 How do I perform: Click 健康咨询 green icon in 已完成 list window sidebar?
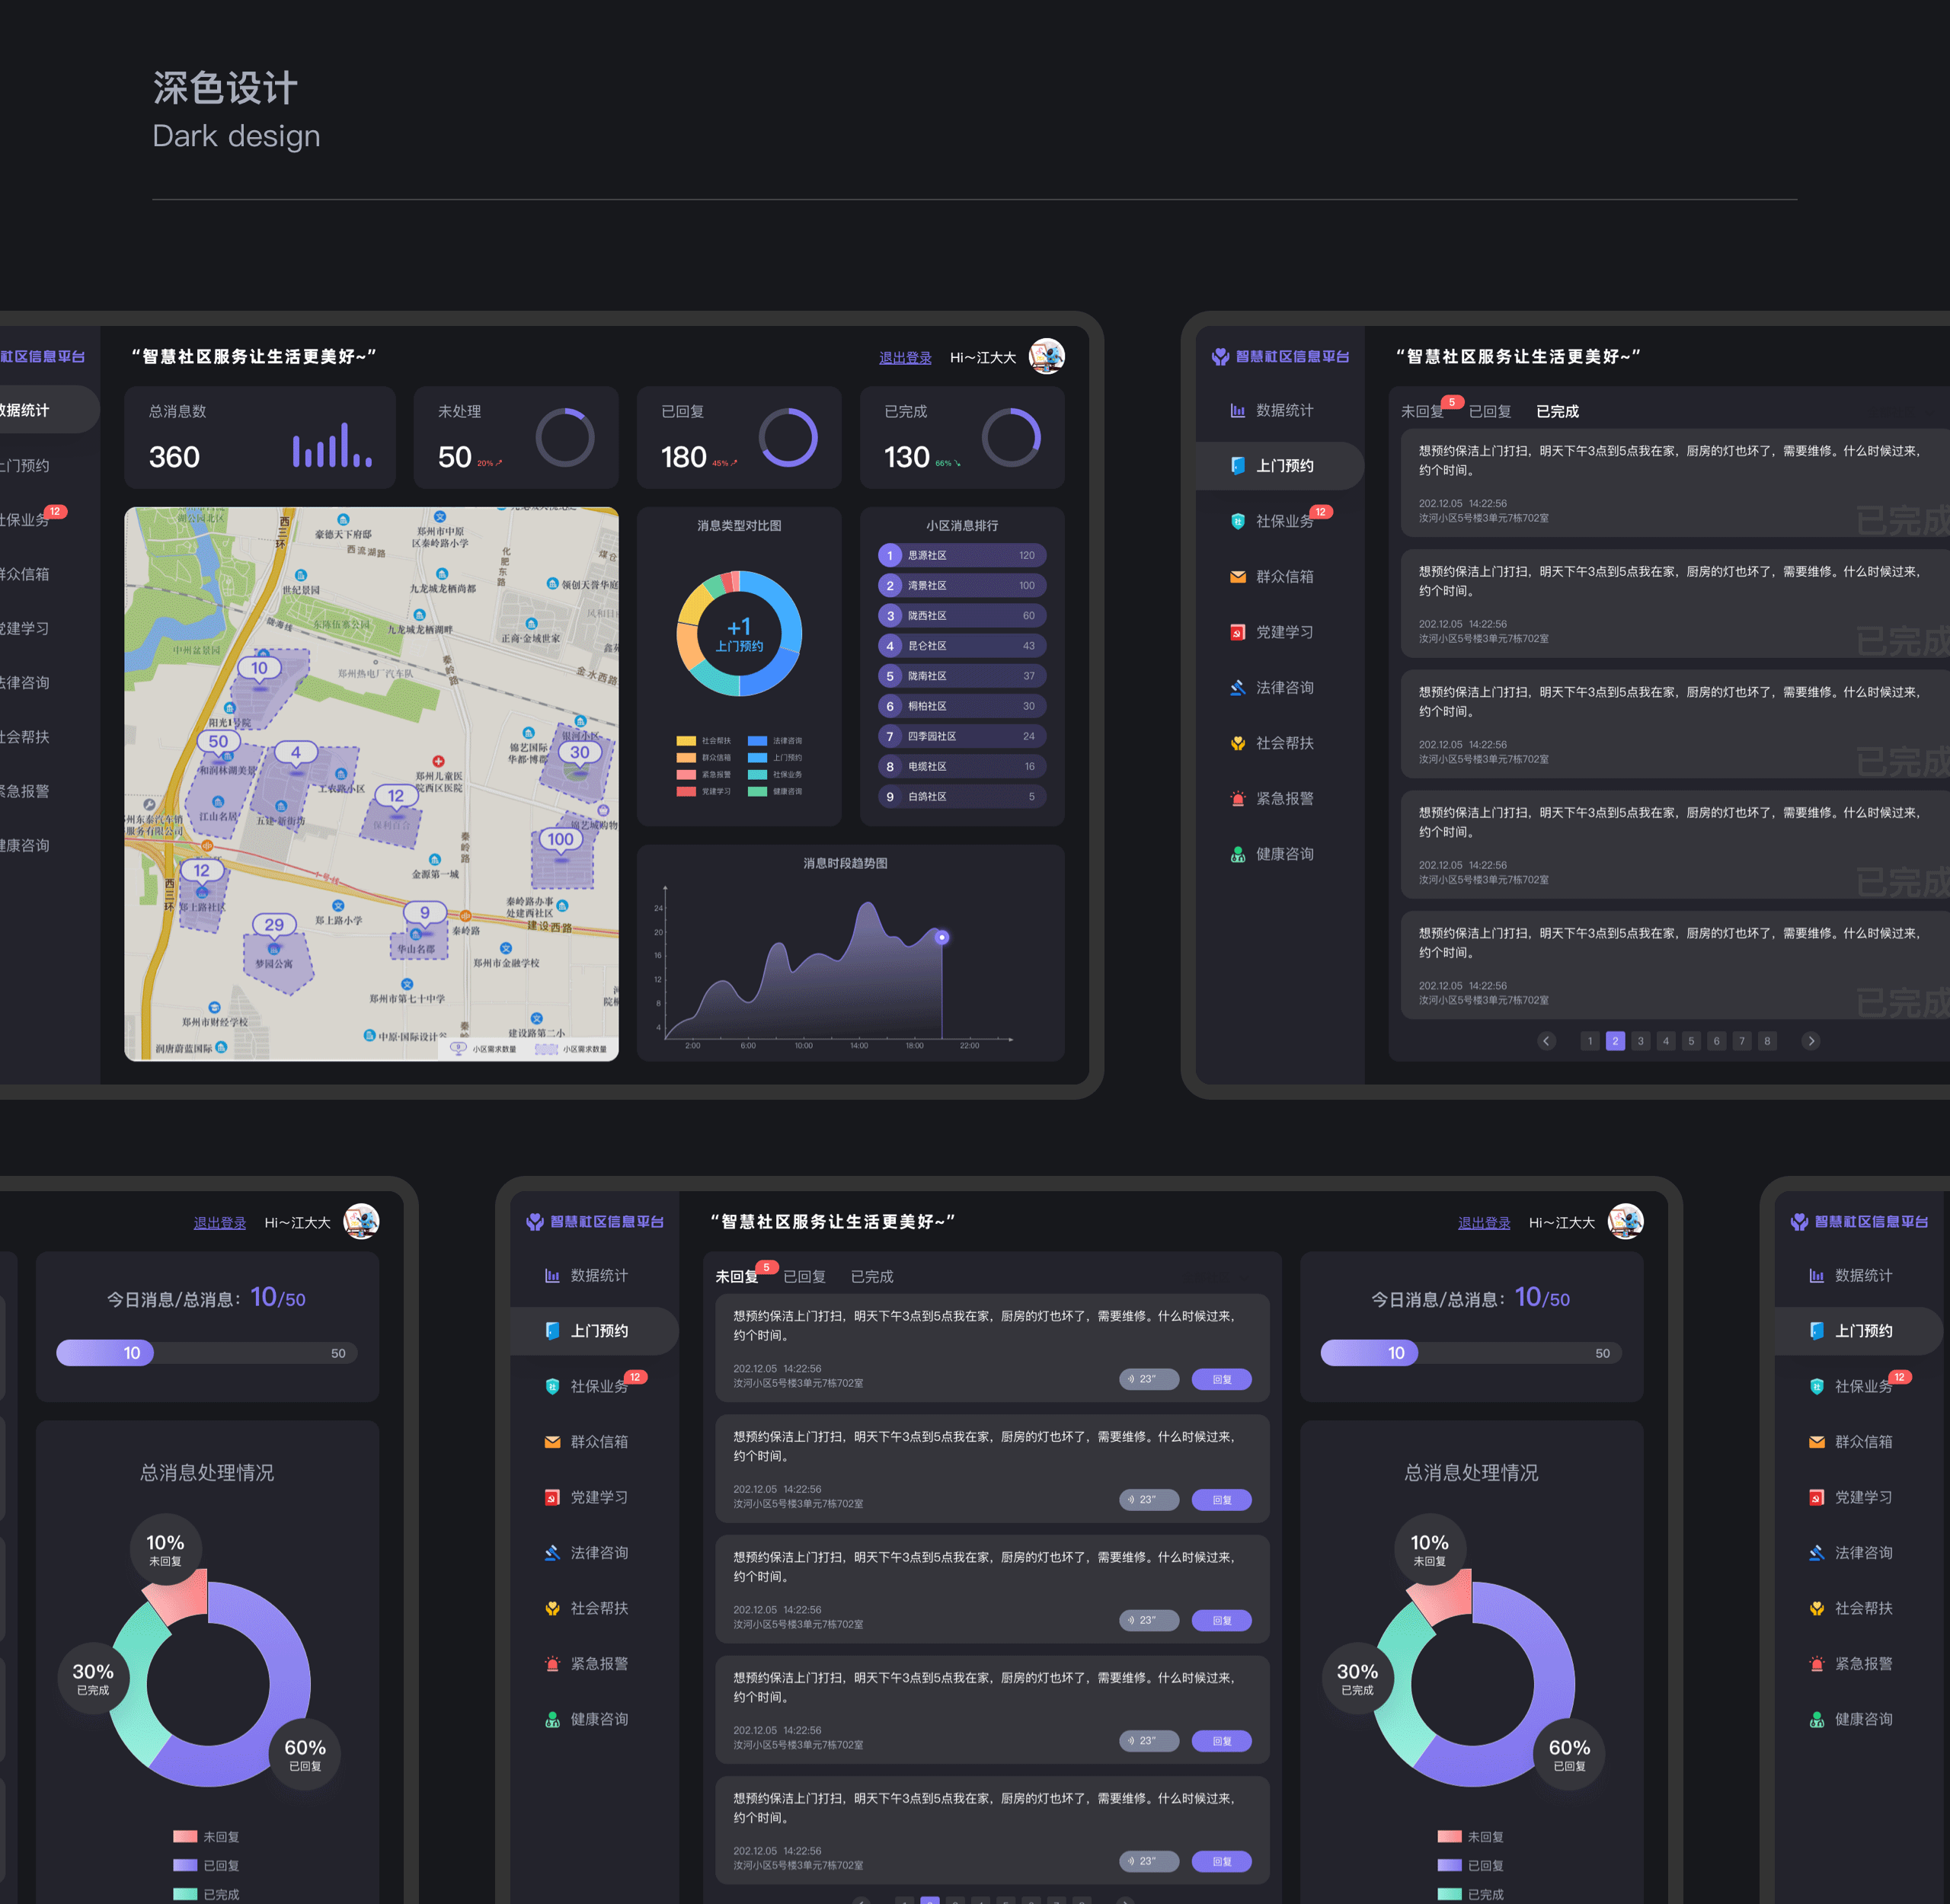coord(1237,854)
